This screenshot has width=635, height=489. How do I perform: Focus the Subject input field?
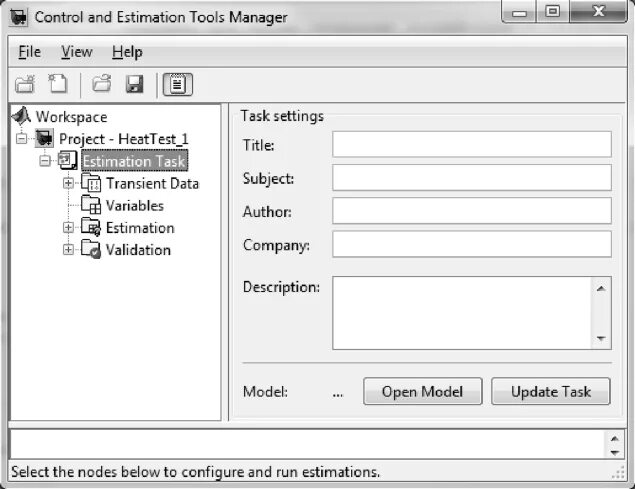point(472,177)
